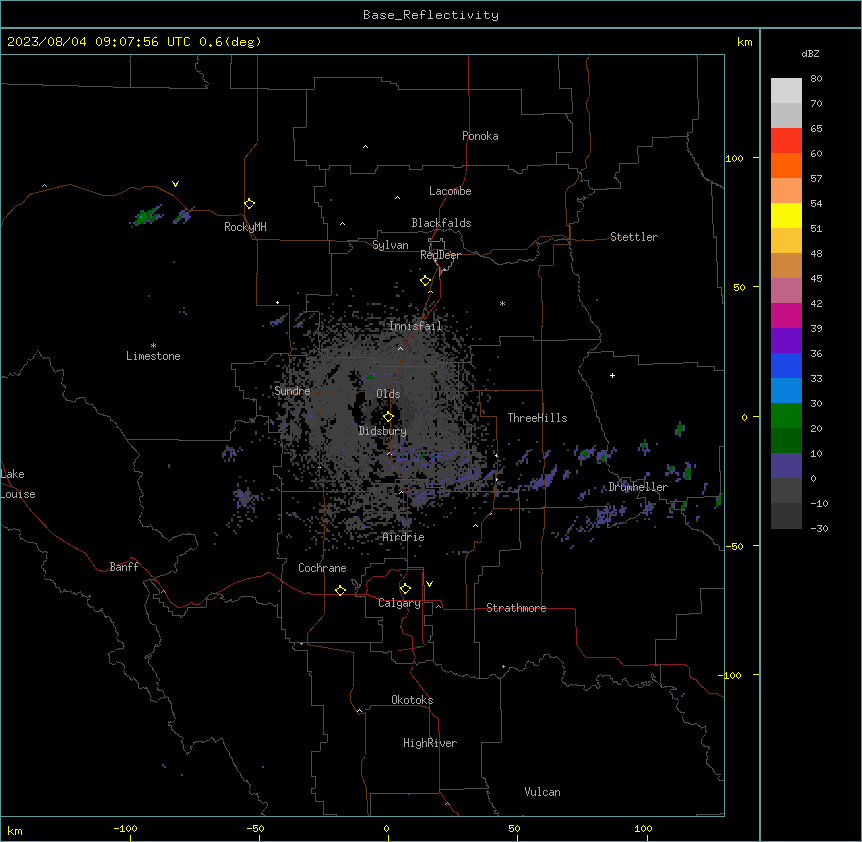Click the yellow diamond marker near RockyMH
Viewport: 862px width, 842px height.
[250, 204]
